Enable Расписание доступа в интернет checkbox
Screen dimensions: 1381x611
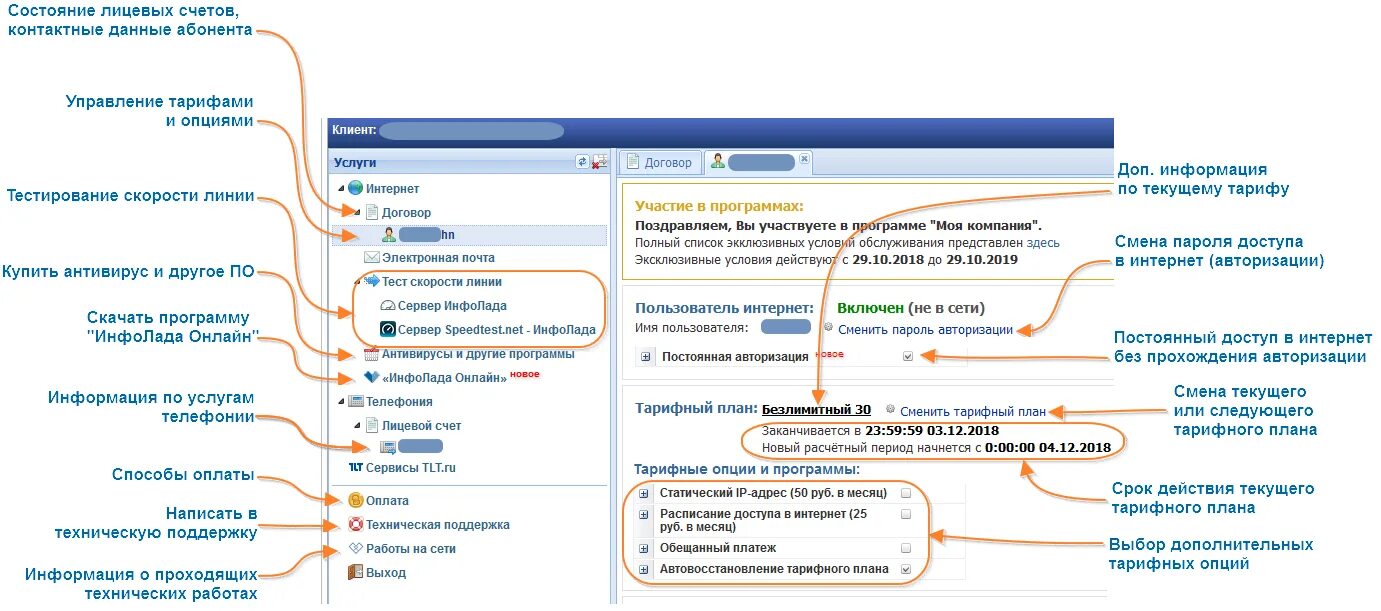click(906, 514)
